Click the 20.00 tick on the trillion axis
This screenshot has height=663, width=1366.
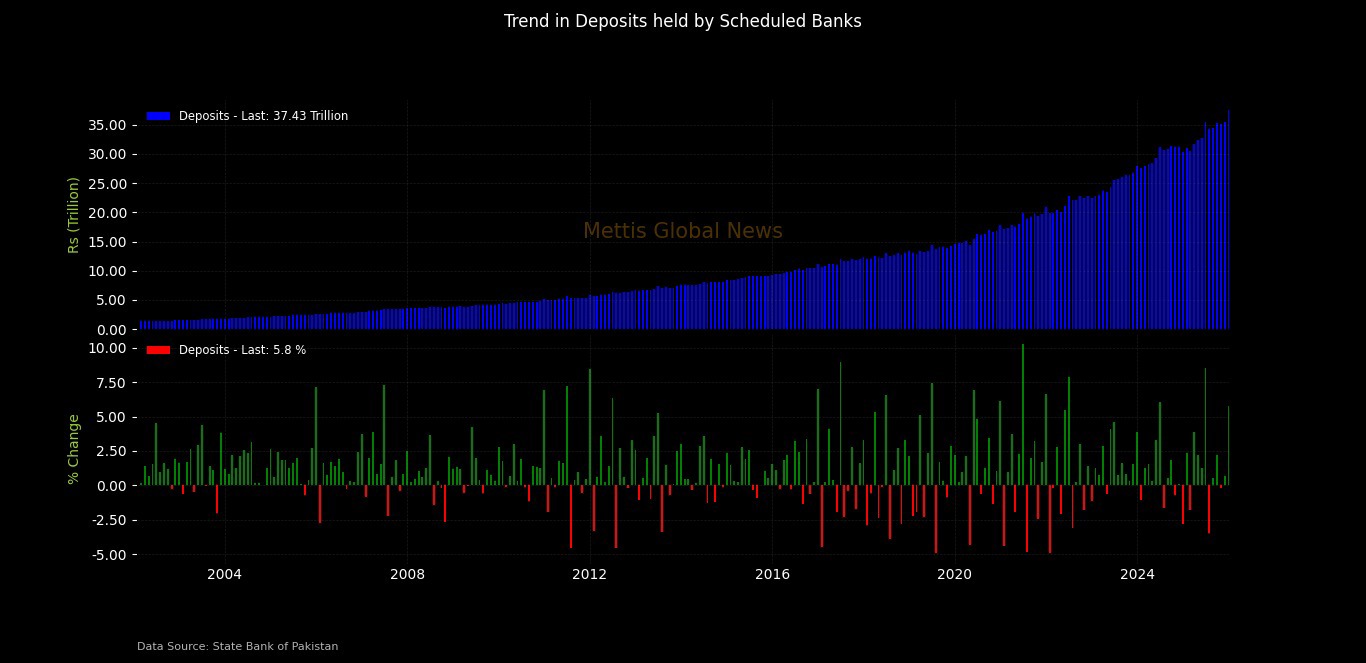107,213
